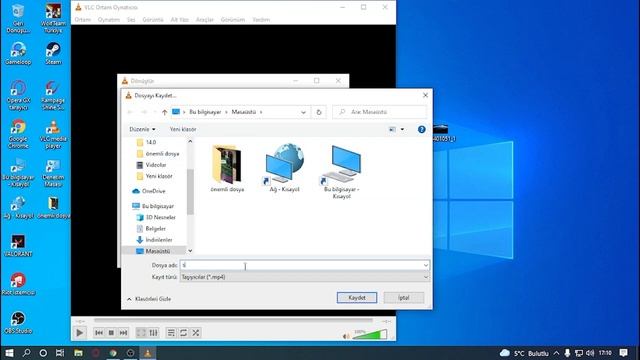Open the Ses menu in VLC
The width and height of the screenshot is (640, 360).
(131, 20)
